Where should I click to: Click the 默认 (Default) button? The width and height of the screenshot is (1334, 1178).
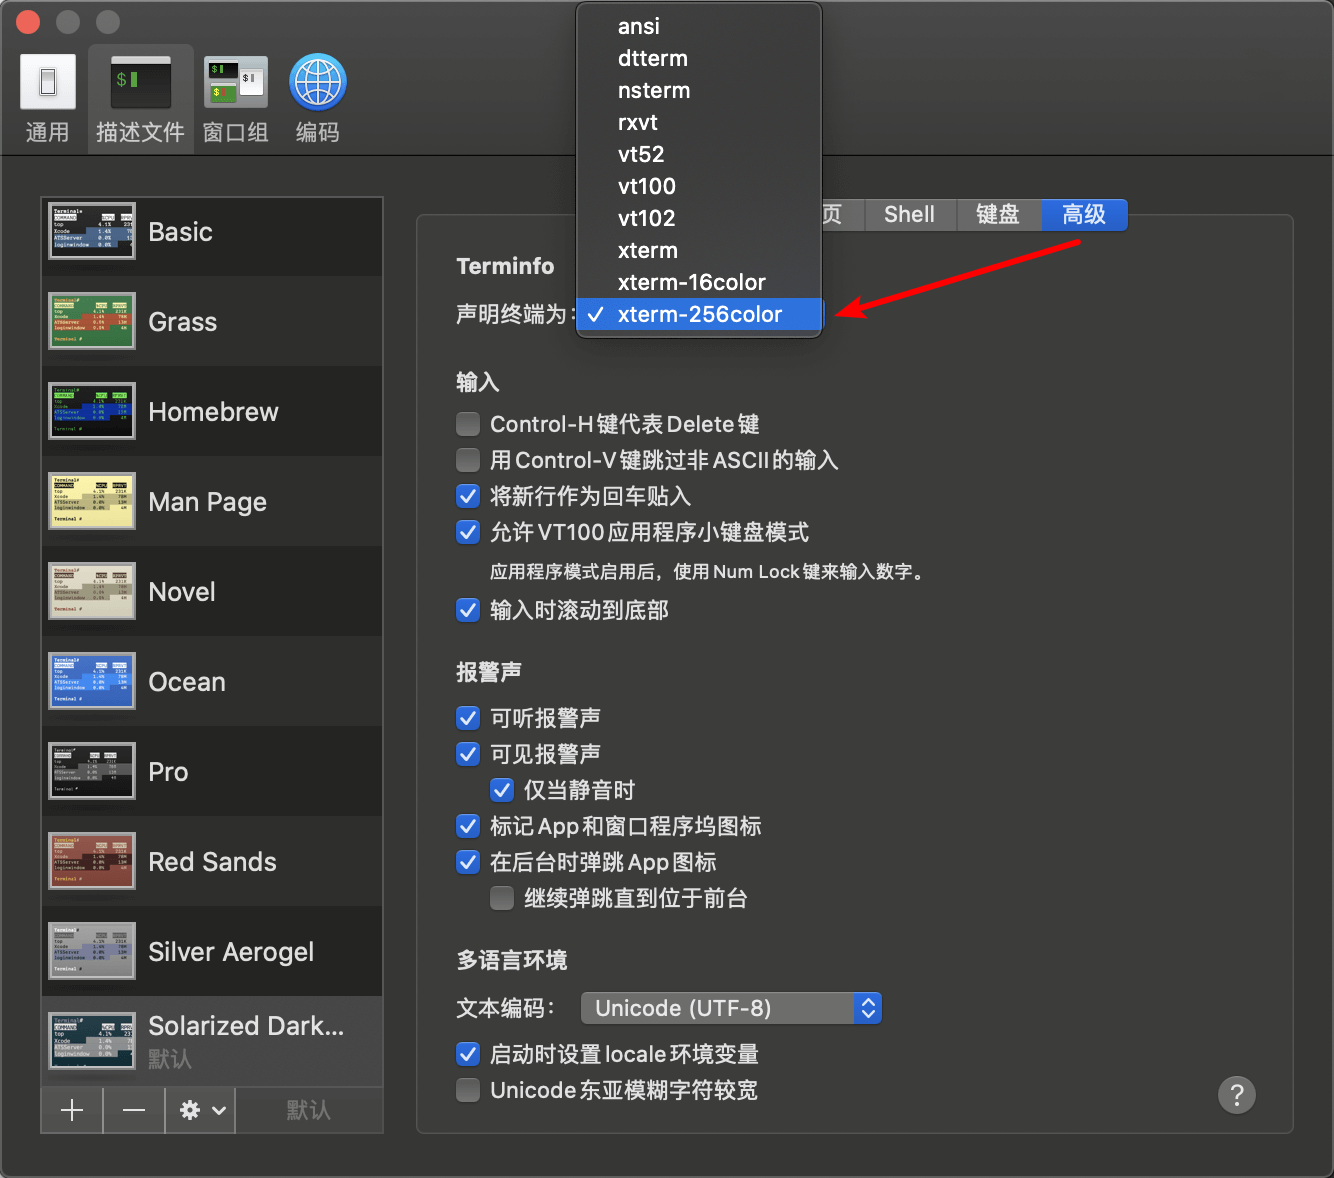(x=308, y=1110)
